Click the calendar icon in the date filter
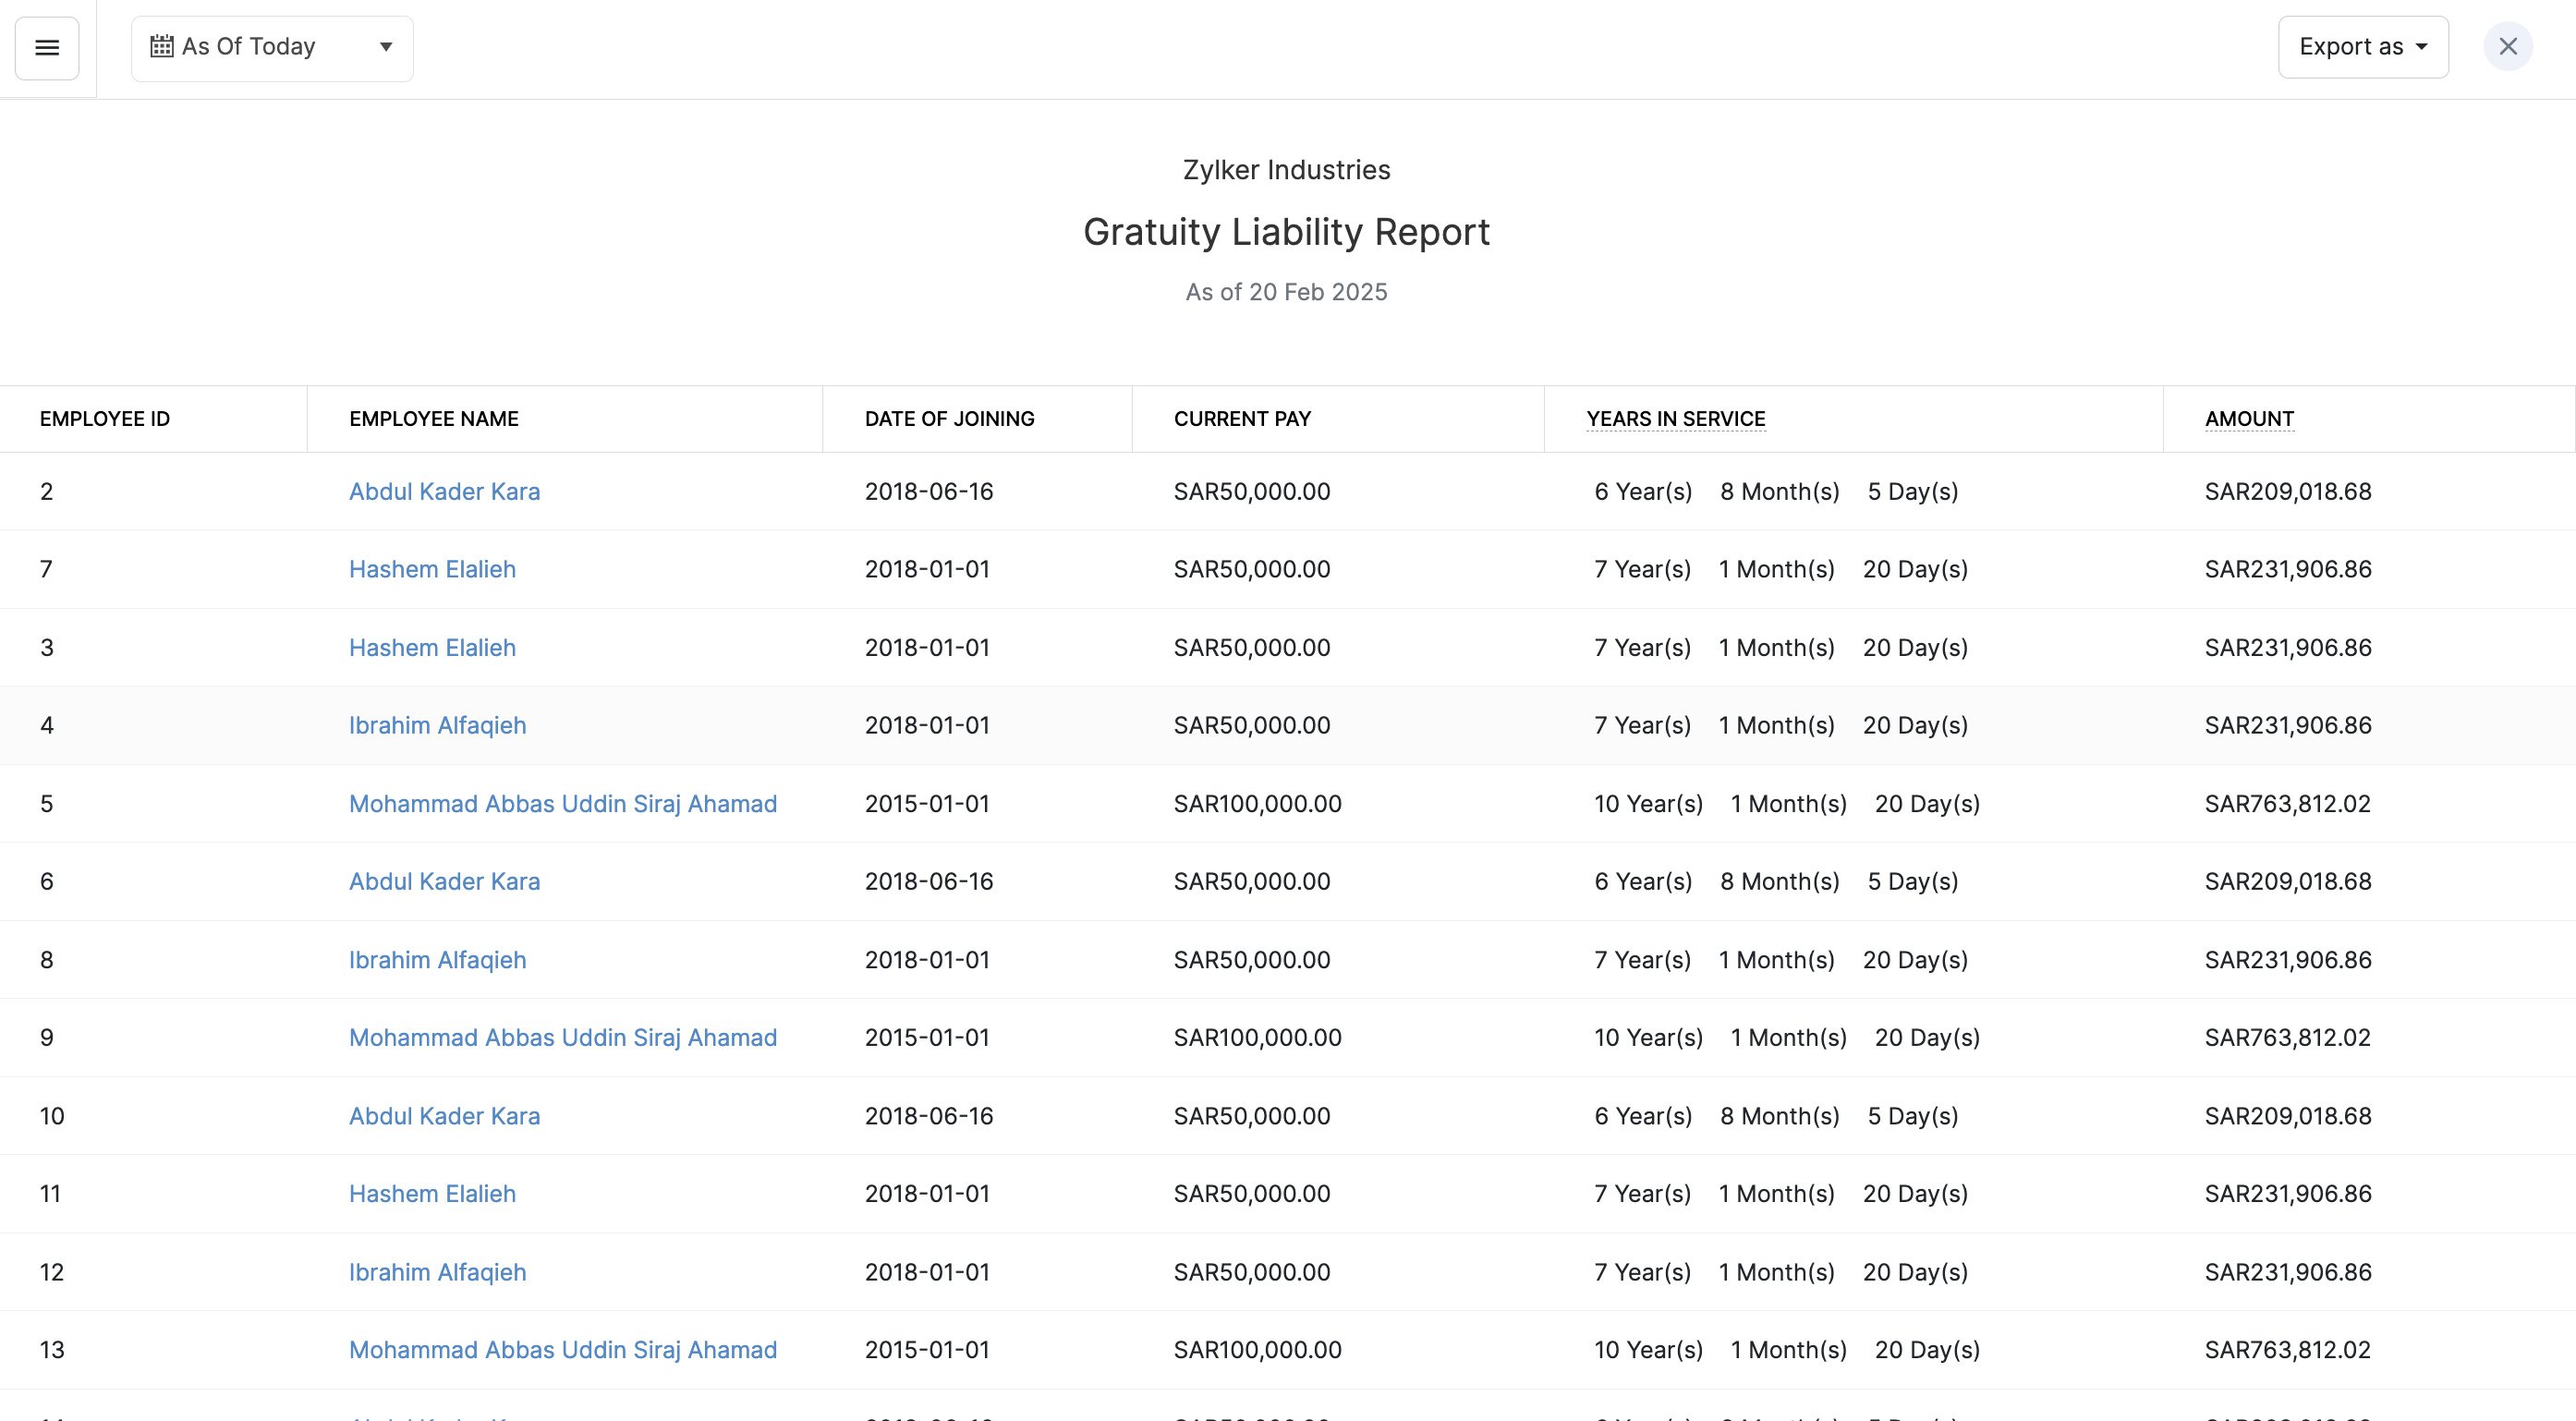The height and width of the screenshot is (1421, 2576). click(x=161, y=46)
